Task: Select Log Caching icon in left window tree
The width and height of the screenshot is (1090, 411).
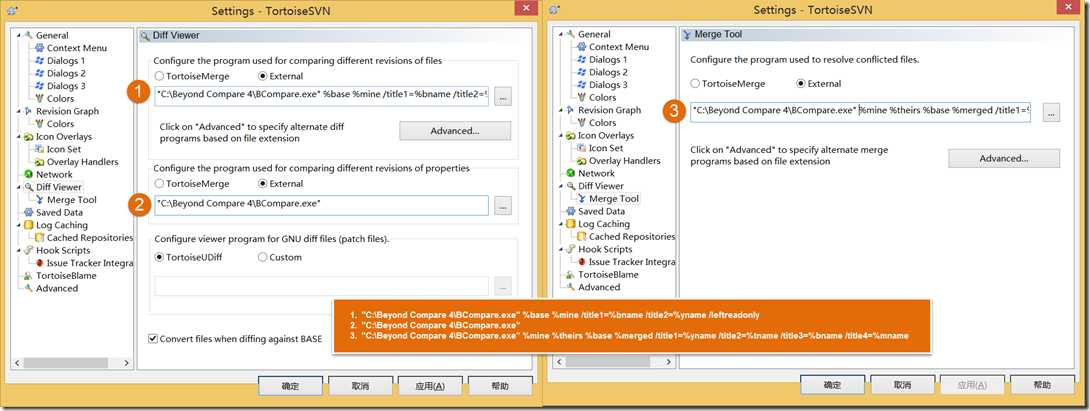Action: click(29, 225)
